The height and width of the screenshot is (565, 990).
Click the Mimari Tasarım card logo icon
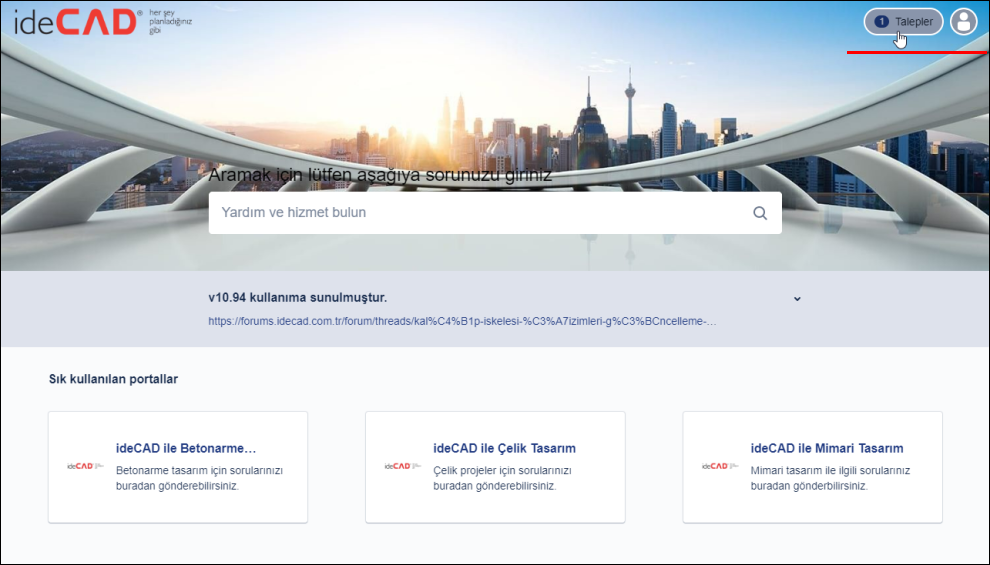(720, 466)
